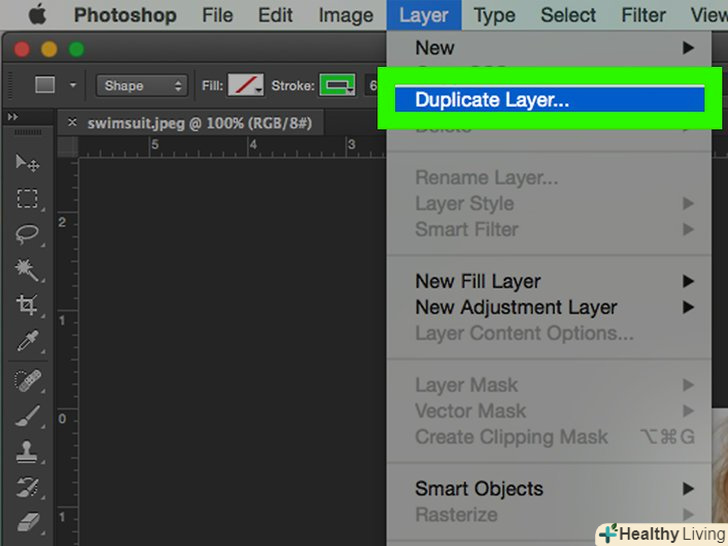Open the tool preset picker arrow

[73, 85]
